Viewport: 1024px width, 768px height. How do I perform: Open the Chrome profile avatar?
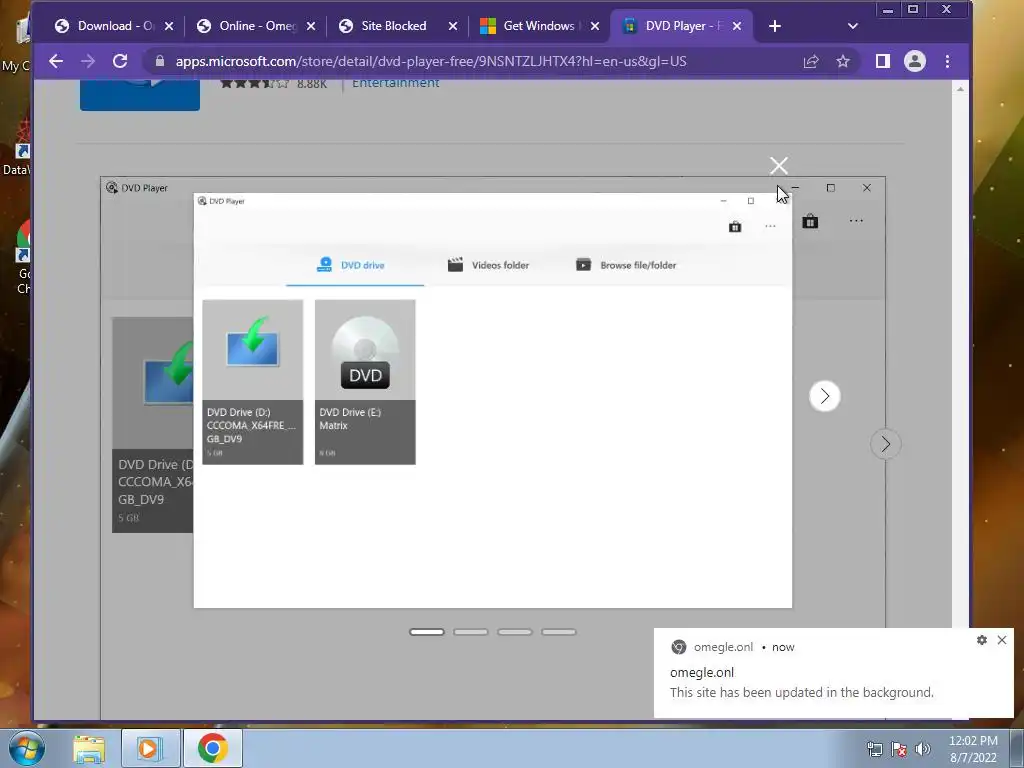(x=915, y=61)
